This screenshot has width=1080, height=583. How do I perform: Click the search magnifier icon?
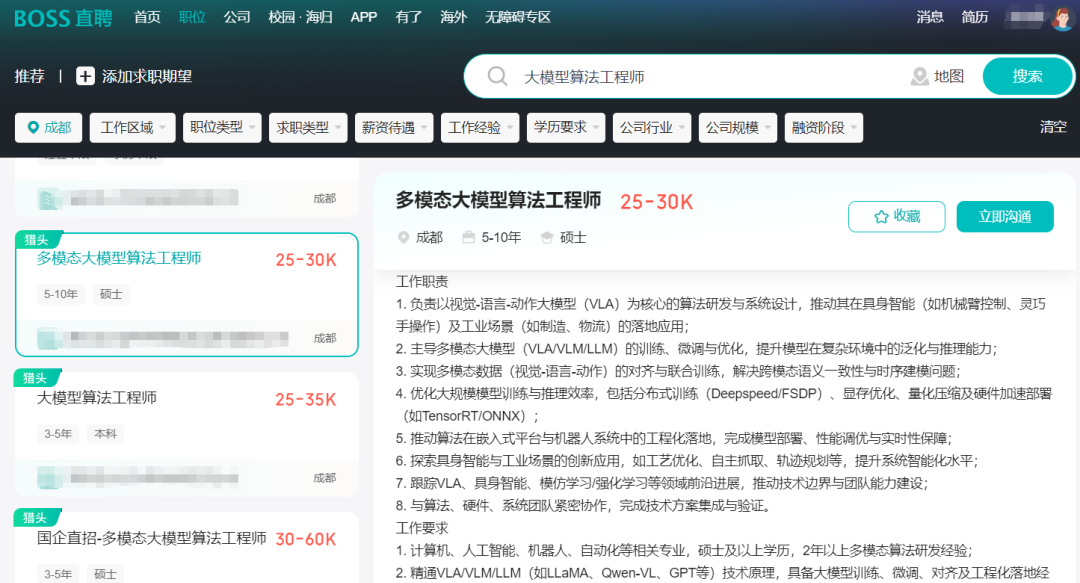coord(497,77)
